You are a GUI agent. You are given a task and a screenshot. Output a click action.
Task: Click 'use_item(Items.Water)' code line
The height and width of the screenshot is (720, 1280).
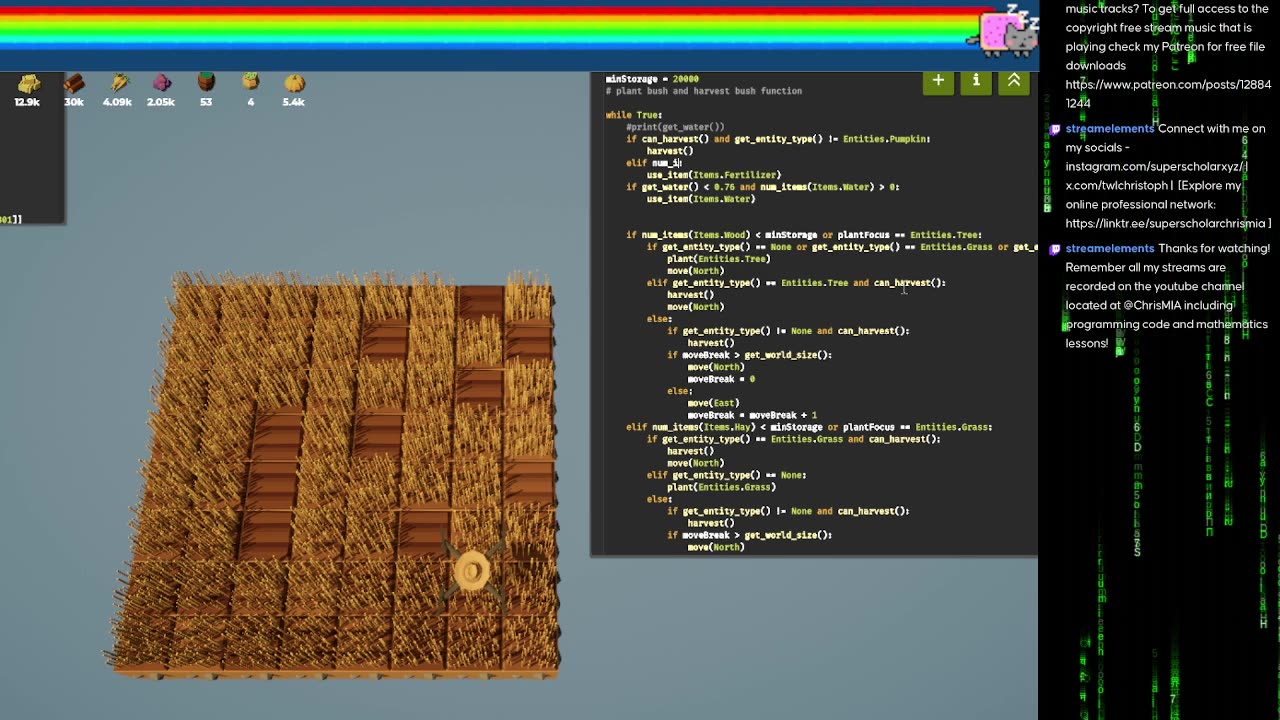[701, 199]
